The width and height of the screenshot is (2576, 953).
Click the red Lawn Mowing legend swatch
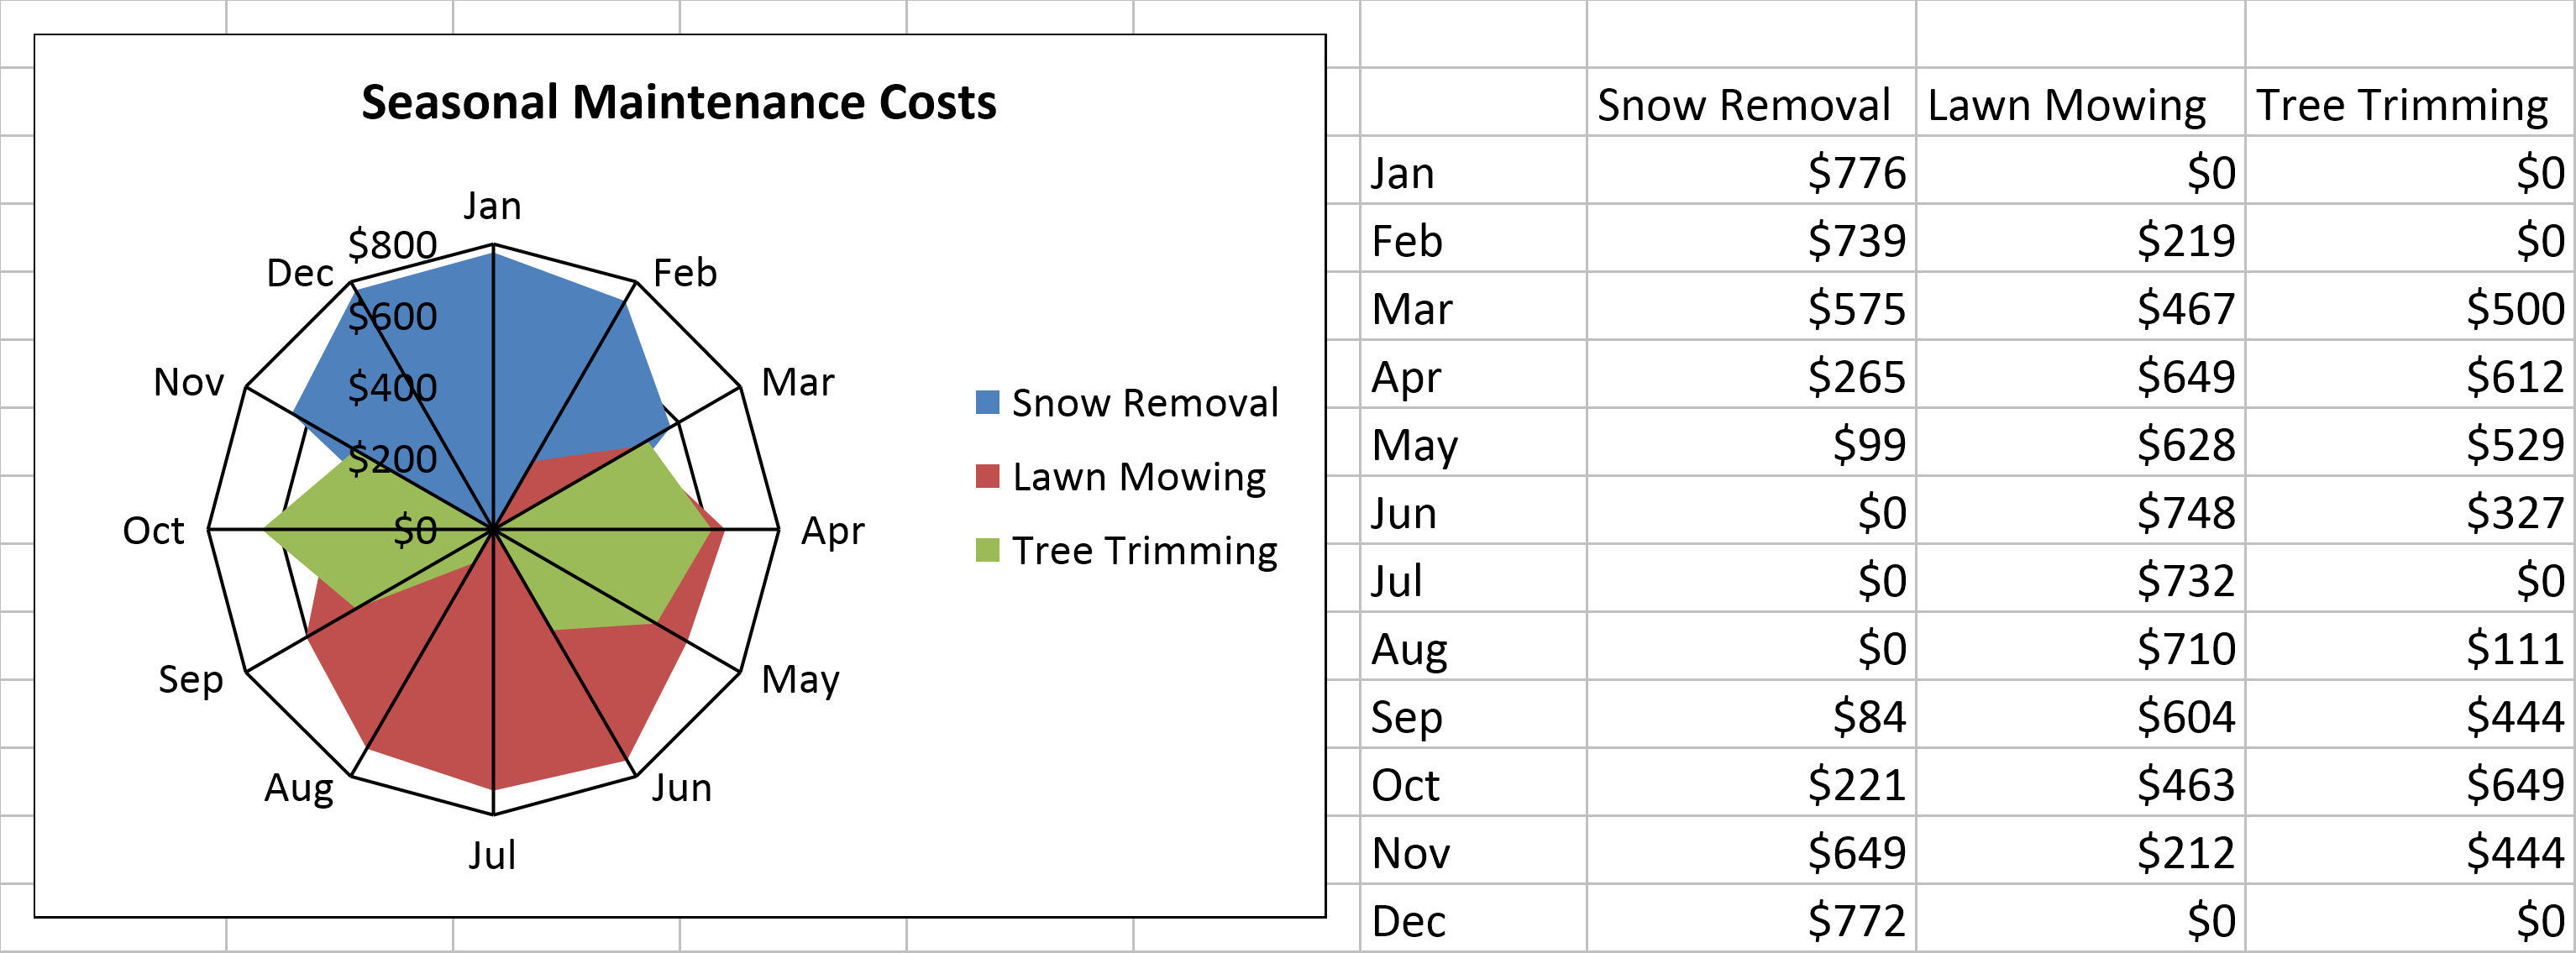tap(987, 477)
